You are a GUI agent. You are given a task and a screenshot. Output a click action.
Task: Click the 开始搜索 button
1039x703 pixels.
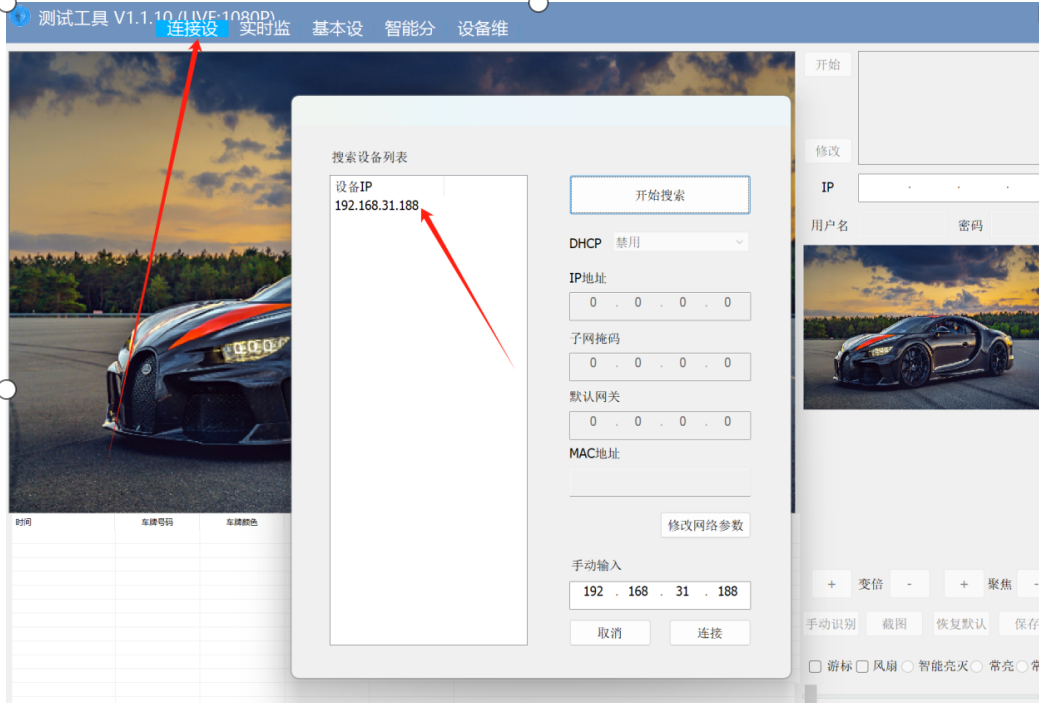tap(660, 195)
